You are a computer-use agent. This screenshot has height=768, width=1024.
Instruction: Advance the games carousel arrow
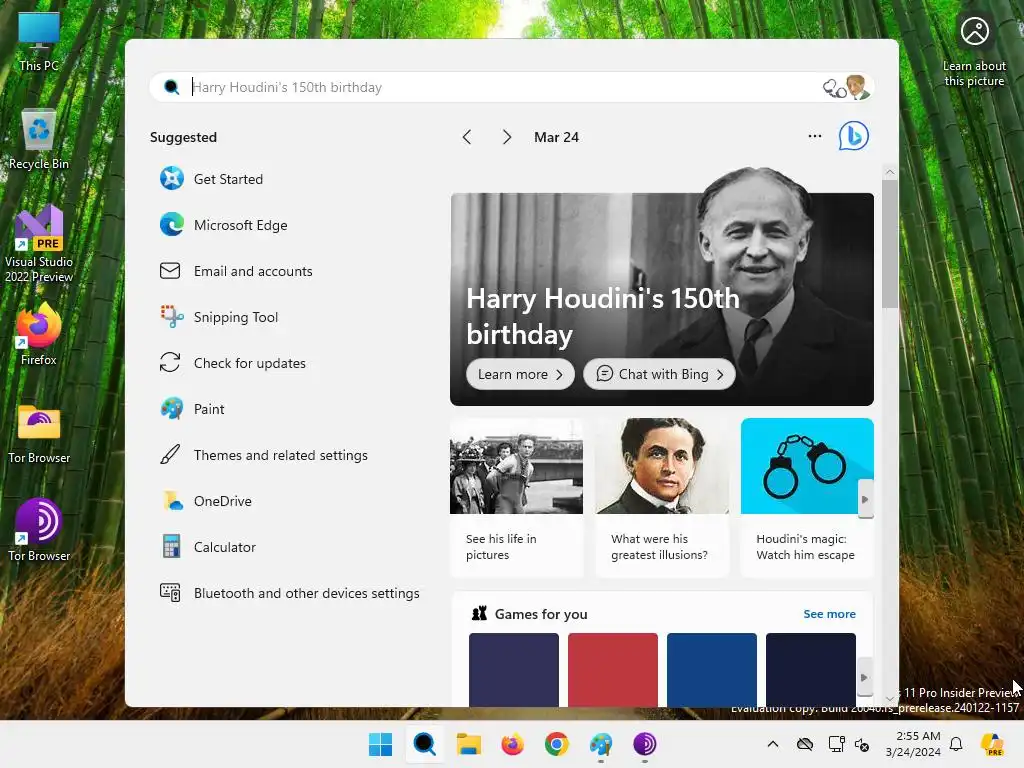tap(864, 677)
